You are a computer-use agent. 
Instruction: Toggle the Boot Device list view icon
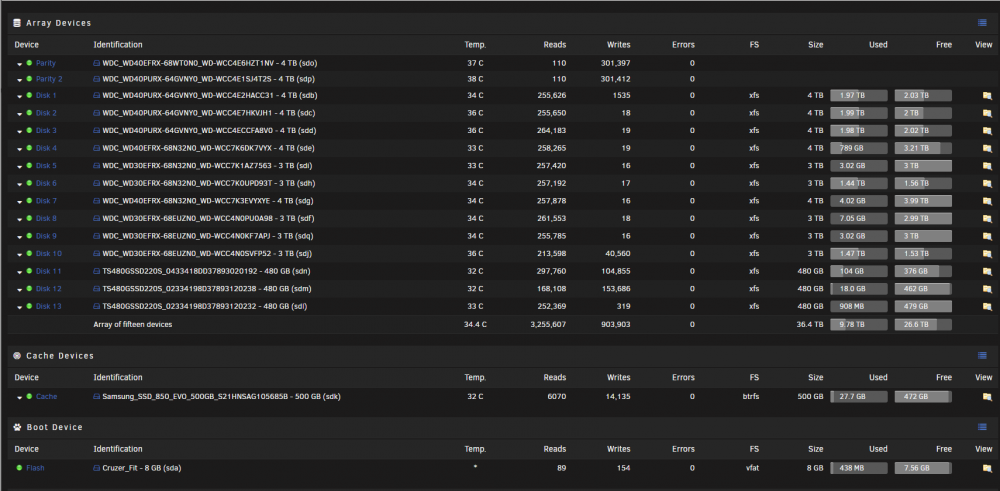click(982, 427)
